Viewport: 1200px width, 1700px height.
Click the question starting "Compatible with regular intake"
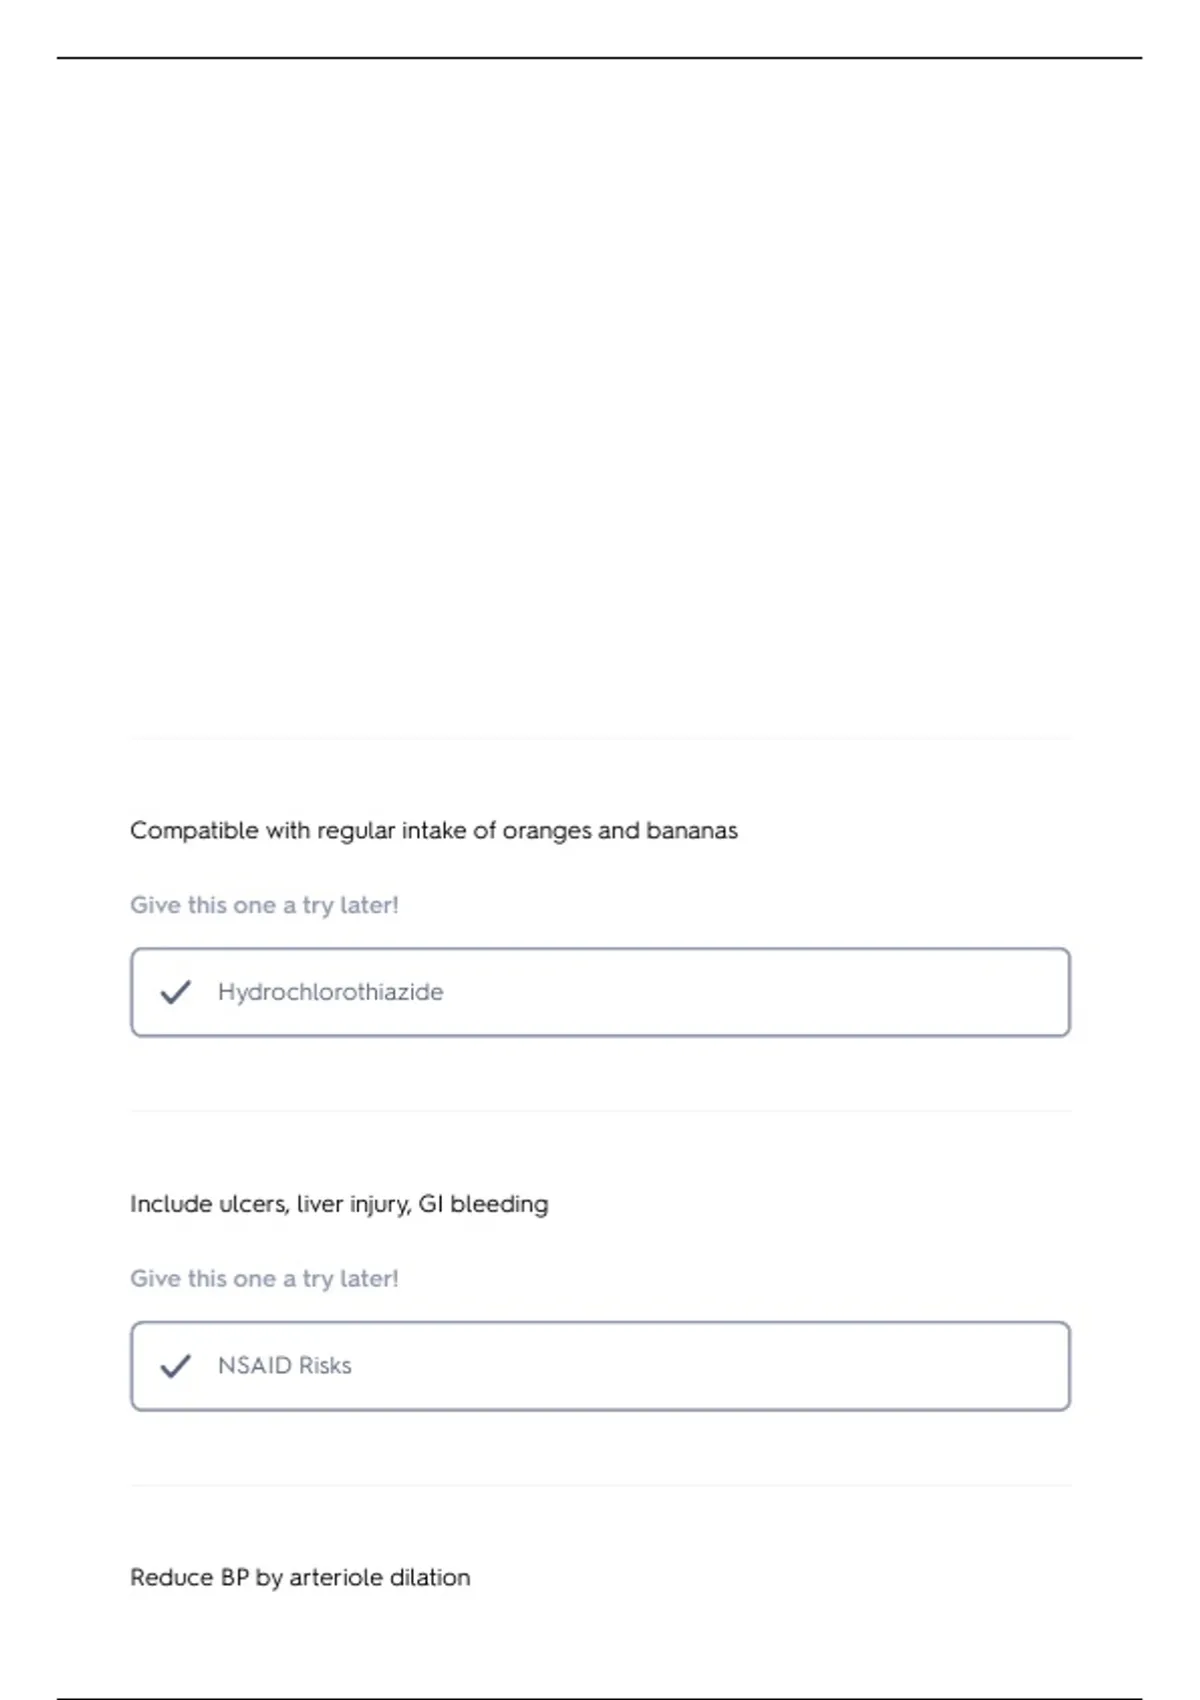[x=433, y=831]
